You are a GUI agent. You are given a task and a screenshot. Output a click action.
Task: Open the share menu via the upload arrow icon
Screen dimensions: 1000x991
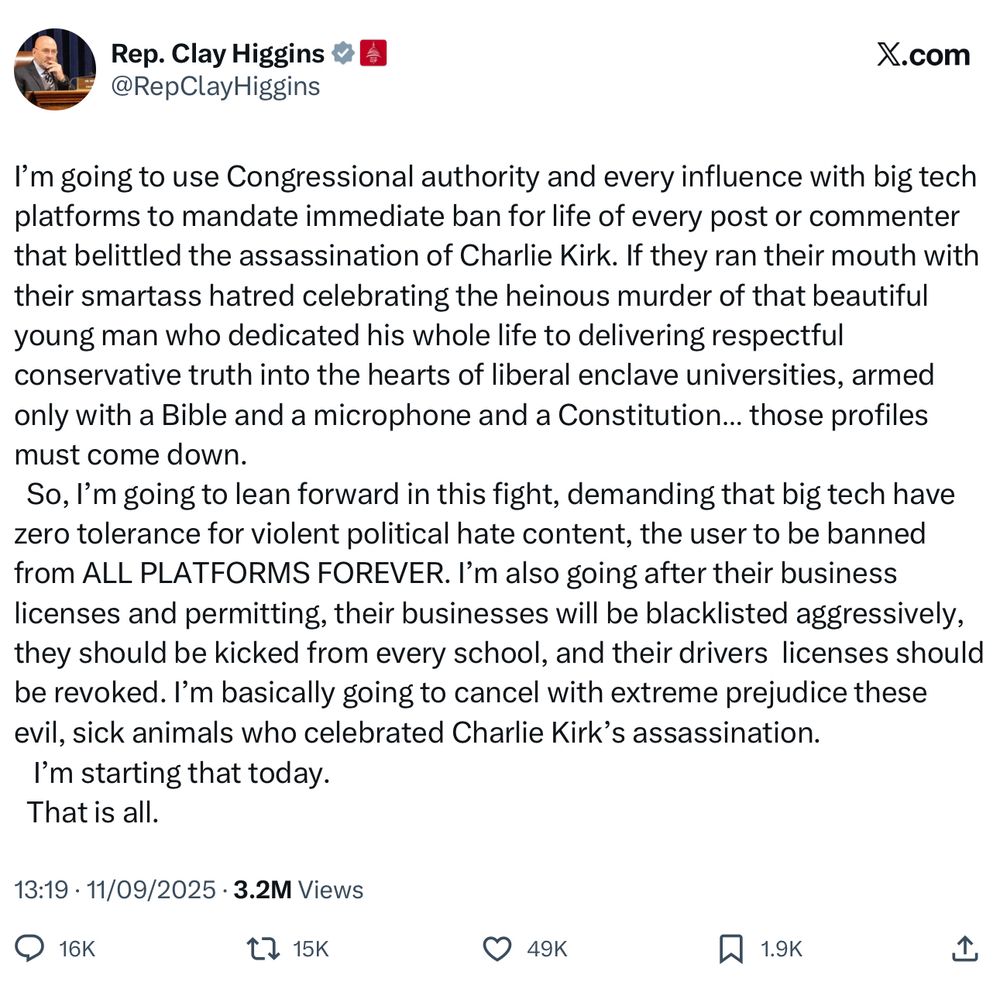[x=964, y=948]
